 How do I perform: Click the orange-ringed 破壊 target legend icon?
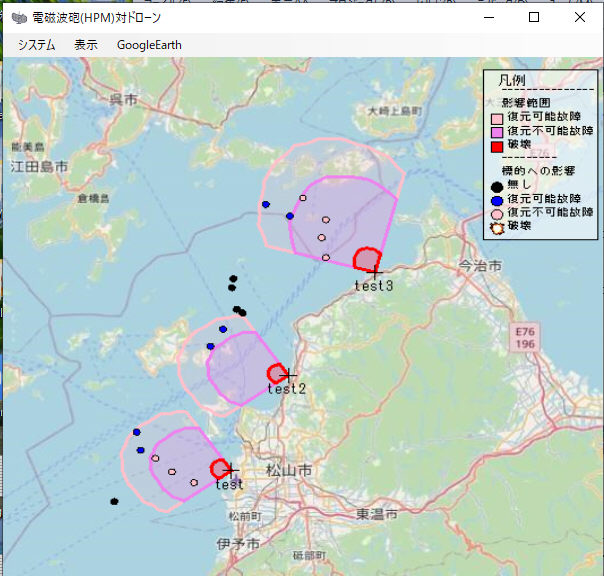pyautogui.click(x=496, y=227)
